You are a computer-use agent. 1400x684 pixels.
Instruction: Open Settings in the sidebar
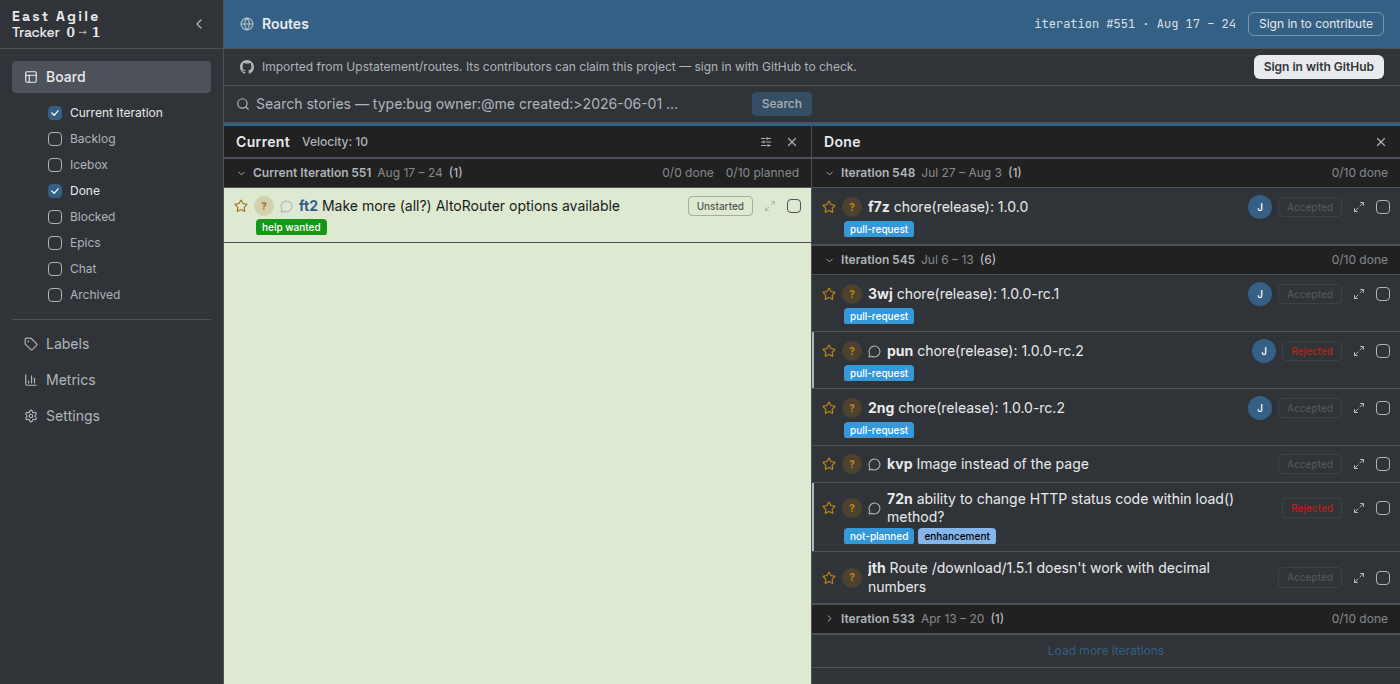click(111, 416)
